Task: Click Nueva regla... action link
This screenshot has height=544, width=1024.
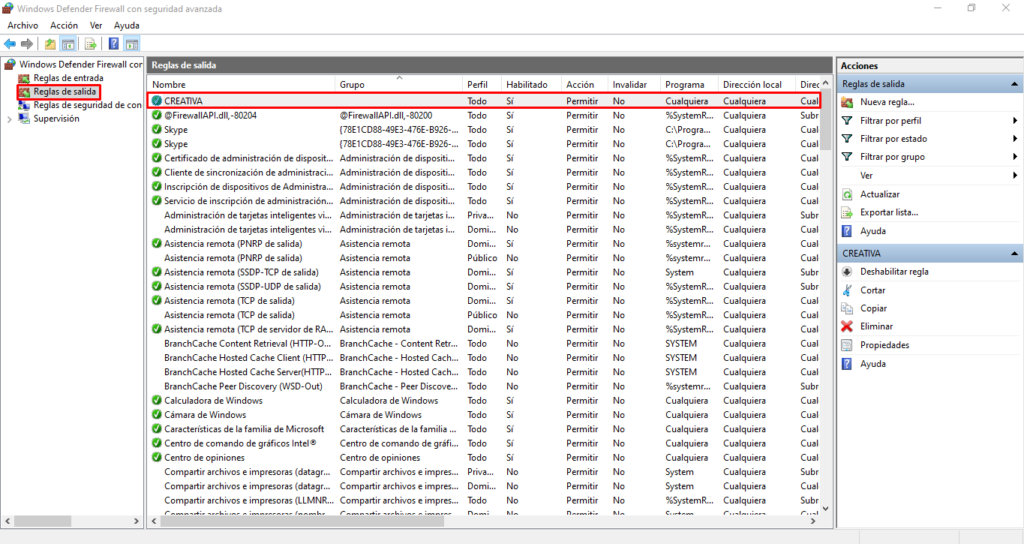Action: pyautogui.click(x=887, y=102)
